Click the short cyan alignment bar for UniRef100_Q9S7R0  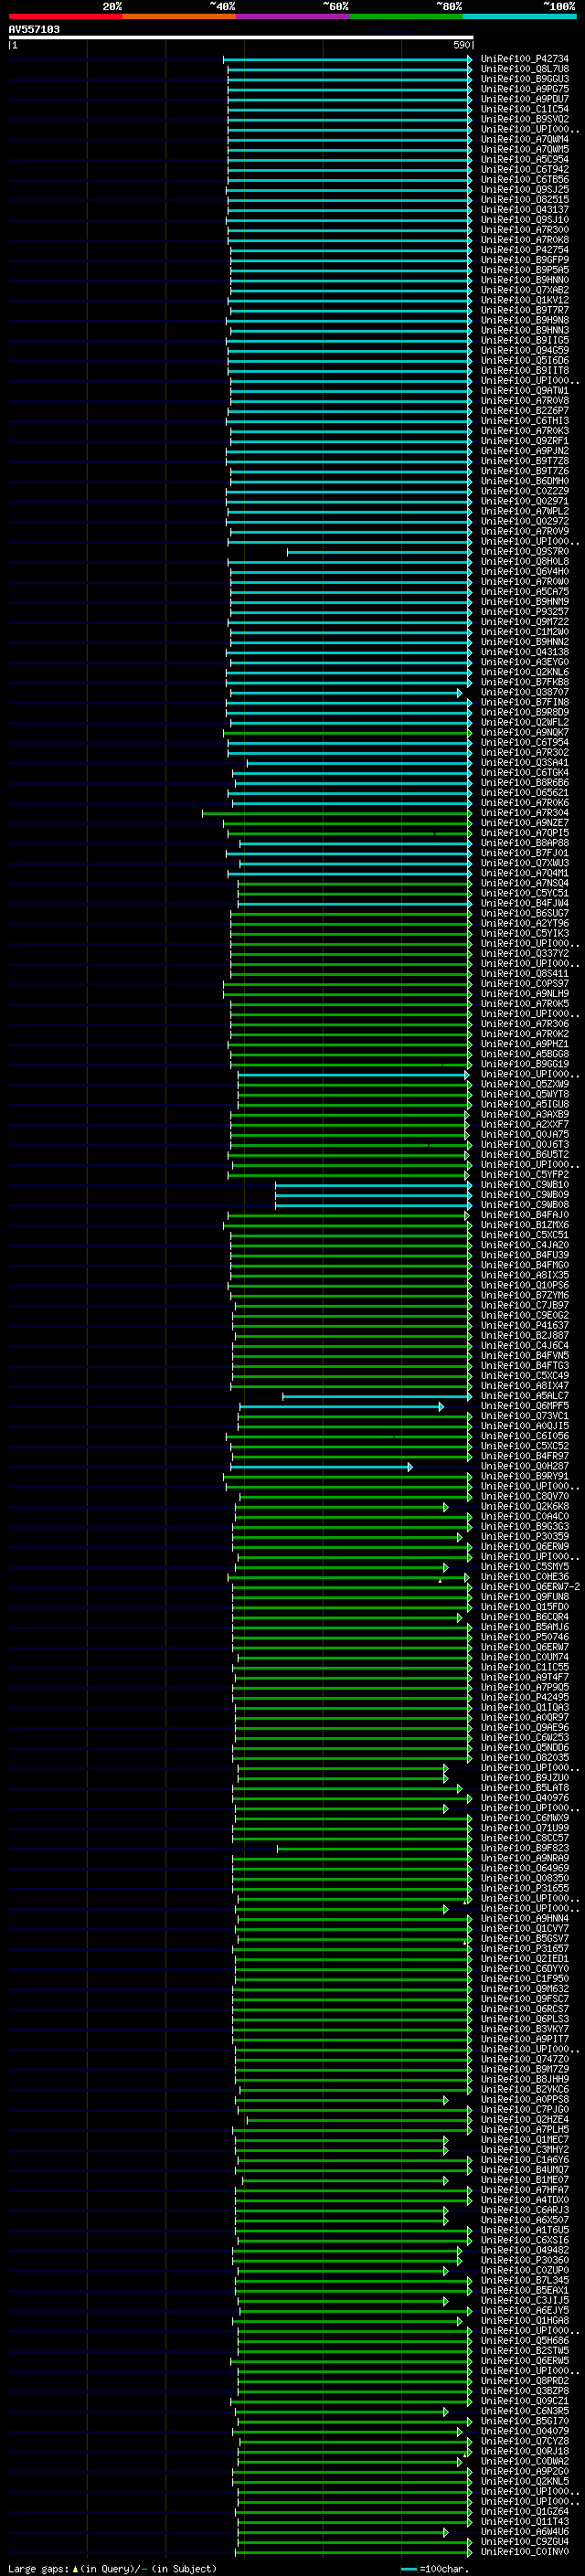(380, 552)
